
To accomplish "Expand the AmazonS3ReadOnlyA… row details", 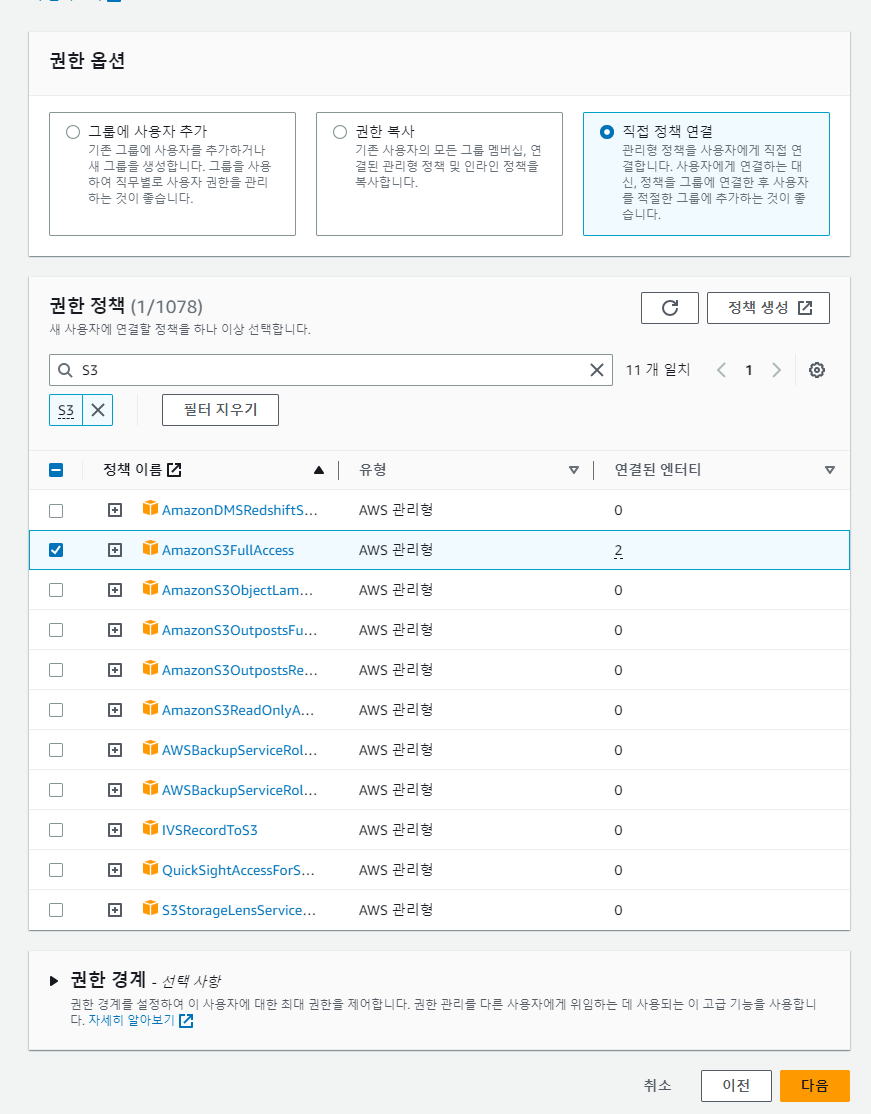I will [x=114, y=710].
